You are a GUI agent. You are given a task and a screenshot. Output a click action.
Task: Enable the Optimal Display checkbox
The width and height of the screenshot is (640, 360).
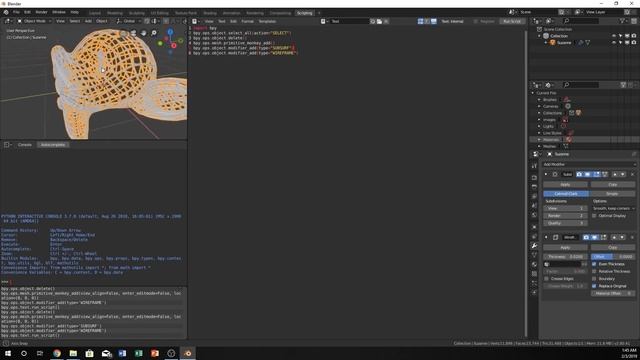[x=594, y=216]
